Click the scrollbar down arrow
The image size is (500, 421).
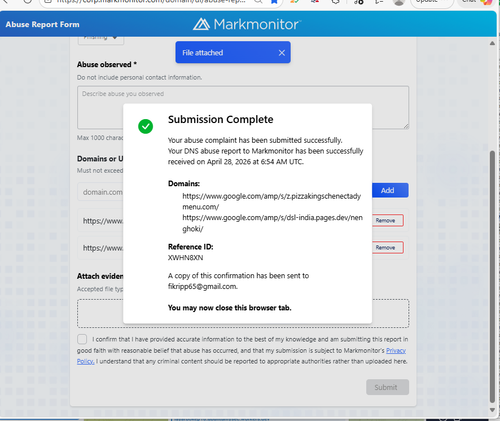(492, 410)
